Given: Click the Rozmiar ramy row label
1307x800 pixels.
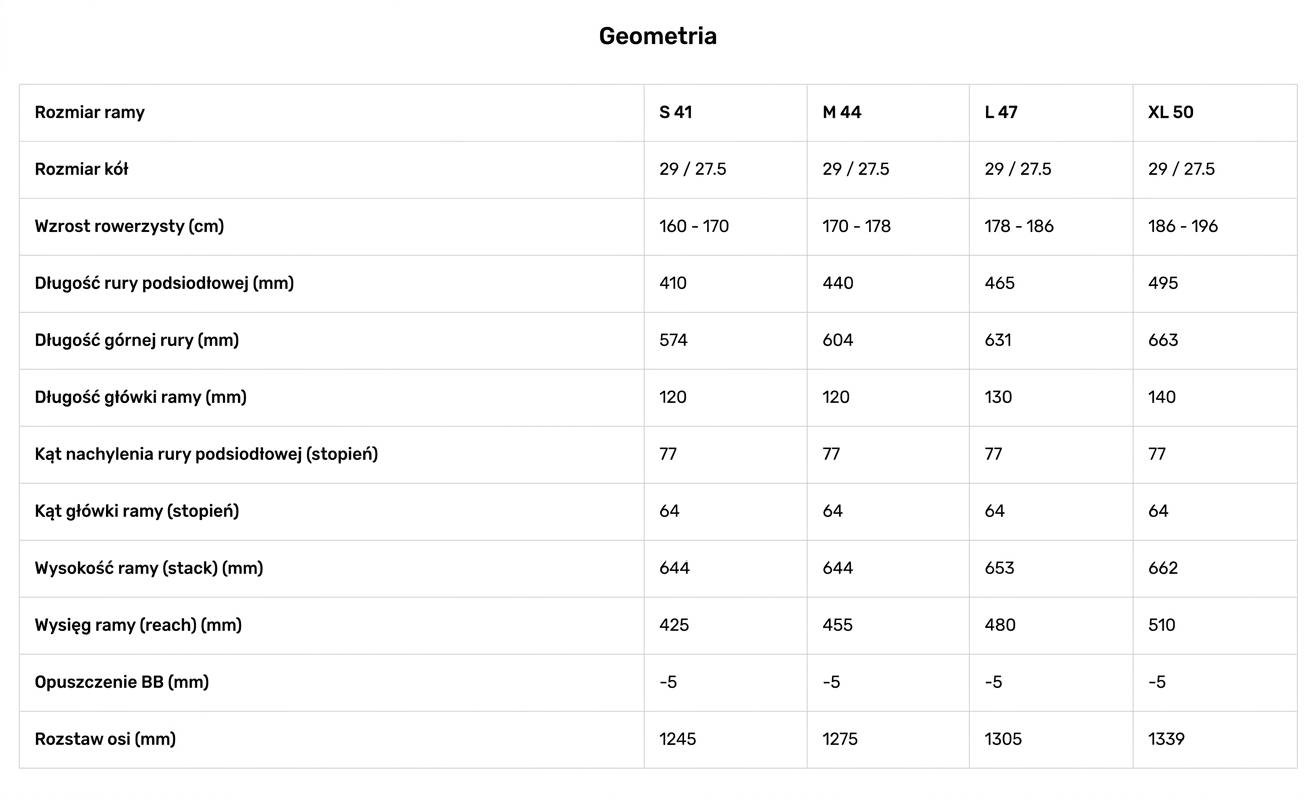Looking at the screenshot, I should click(89, 112).
